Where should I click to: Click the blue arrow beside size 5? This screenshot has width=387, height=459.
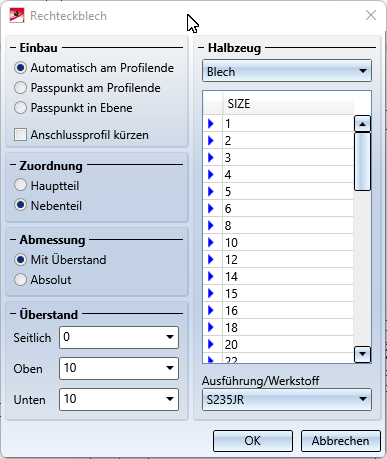[x=211, y=191]
